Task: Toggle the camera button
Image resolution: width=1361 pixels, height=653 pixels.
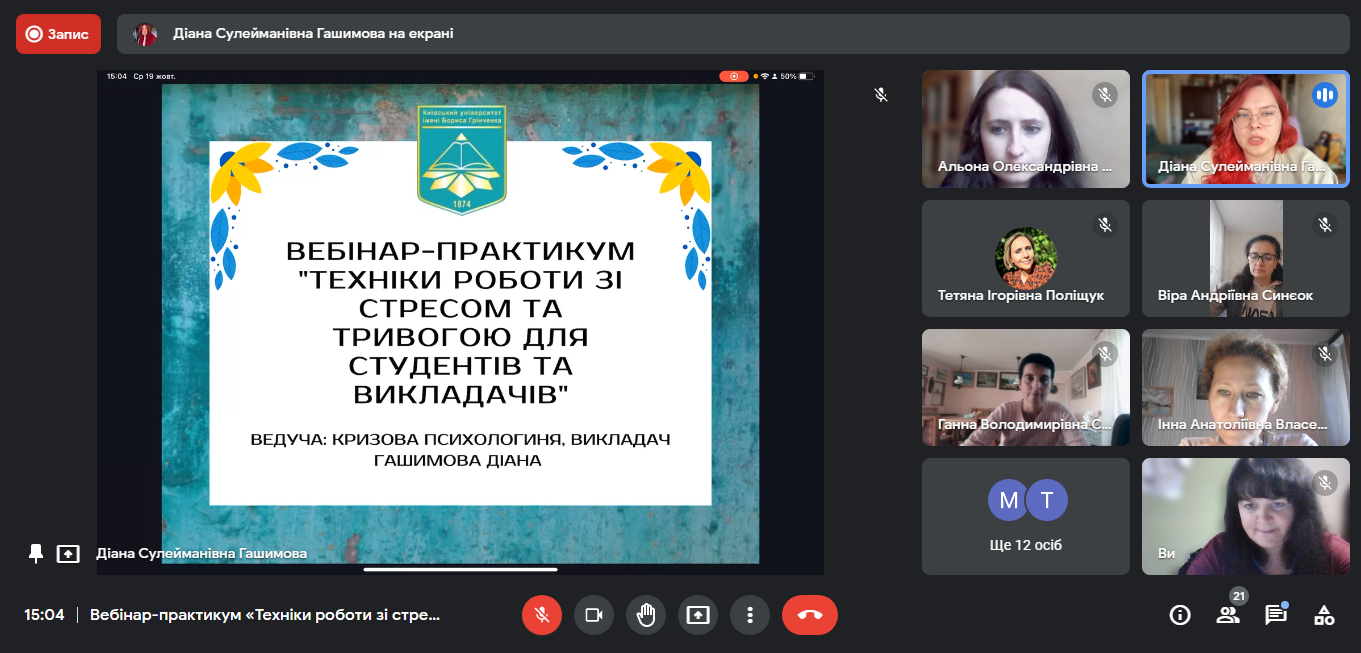Action: click(x=594, y=615)
